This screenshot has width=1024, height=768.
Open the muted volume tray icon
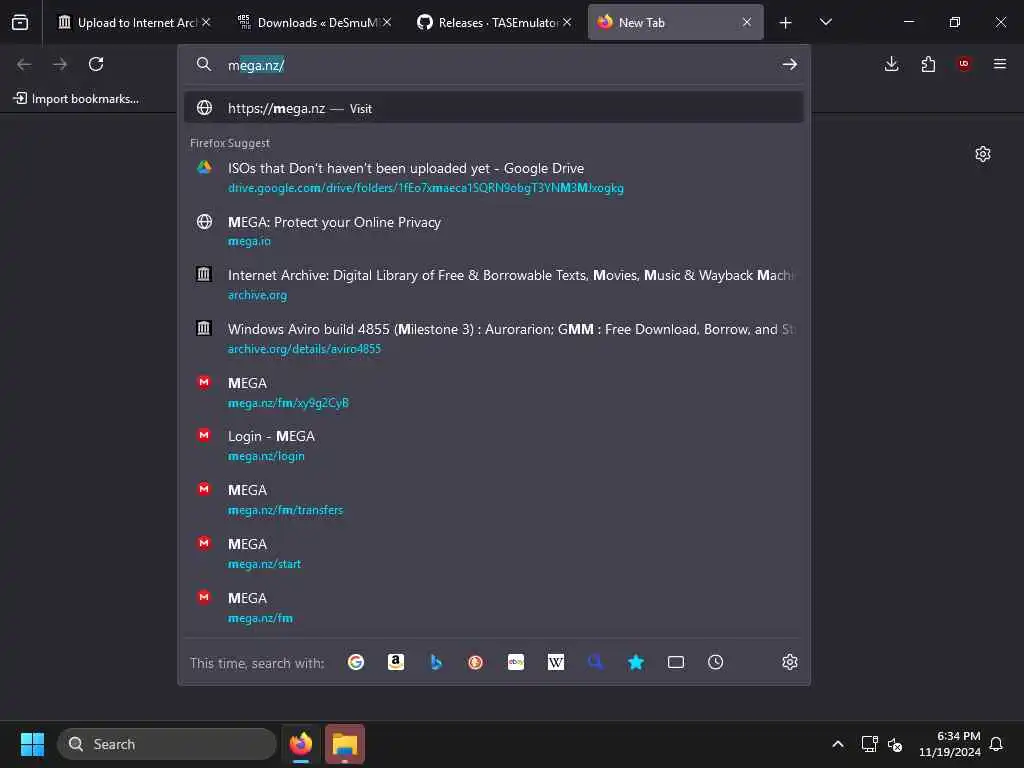[895, 744]
